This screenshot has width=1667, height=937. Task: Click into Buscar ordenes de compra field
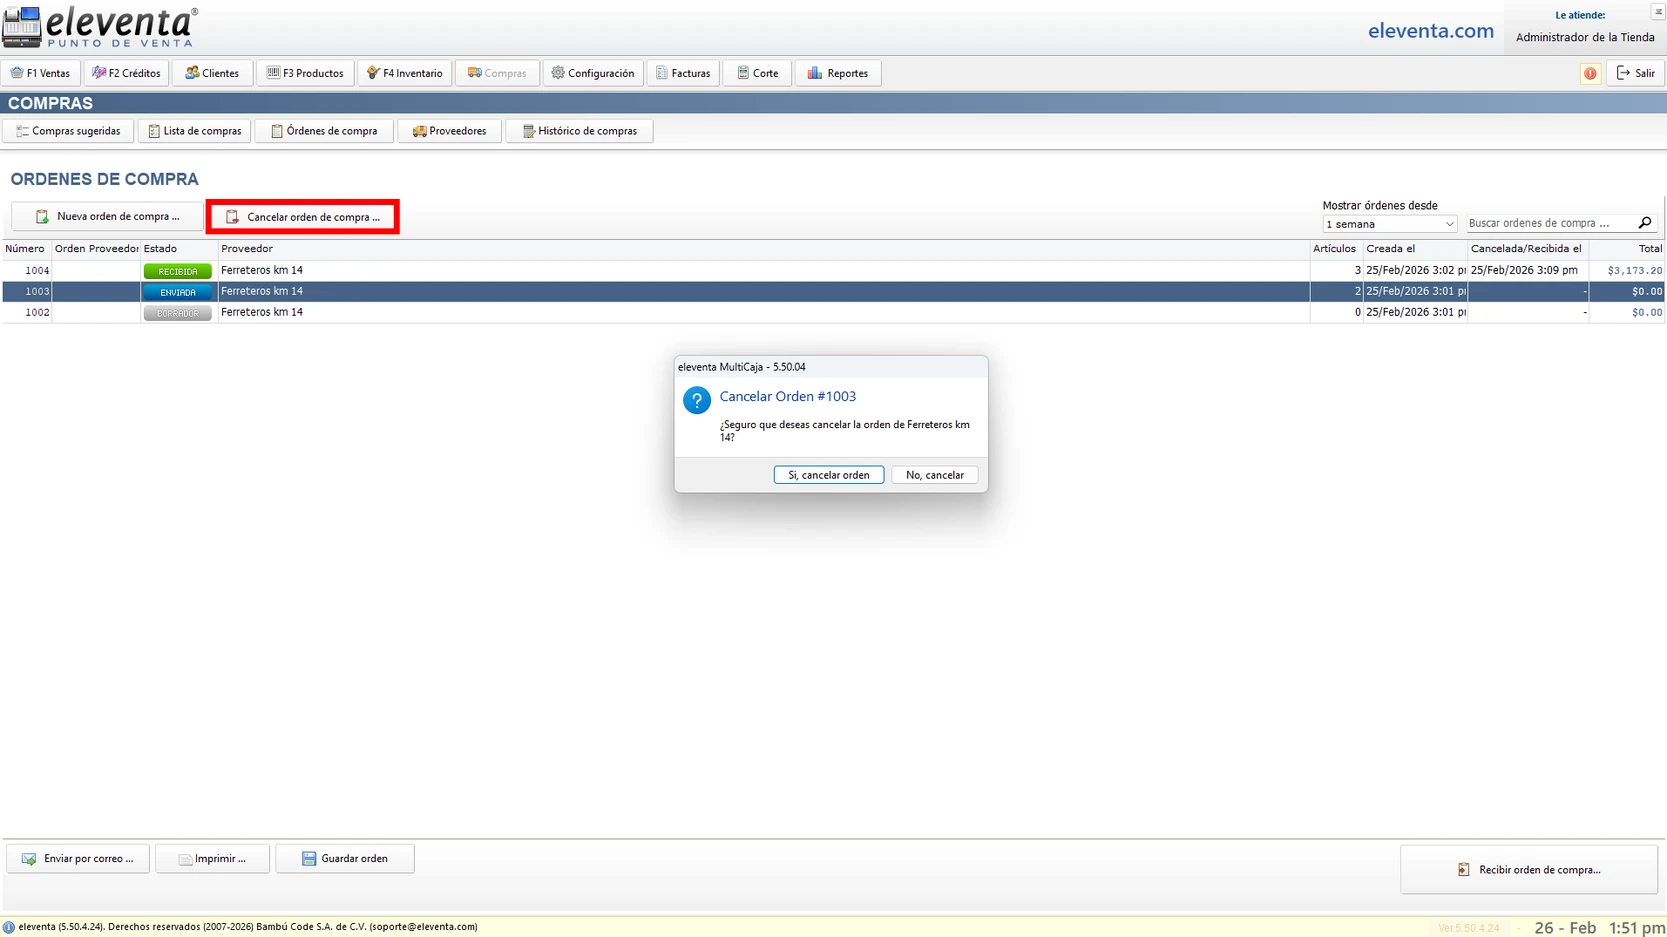click(x=1550, y=223)
